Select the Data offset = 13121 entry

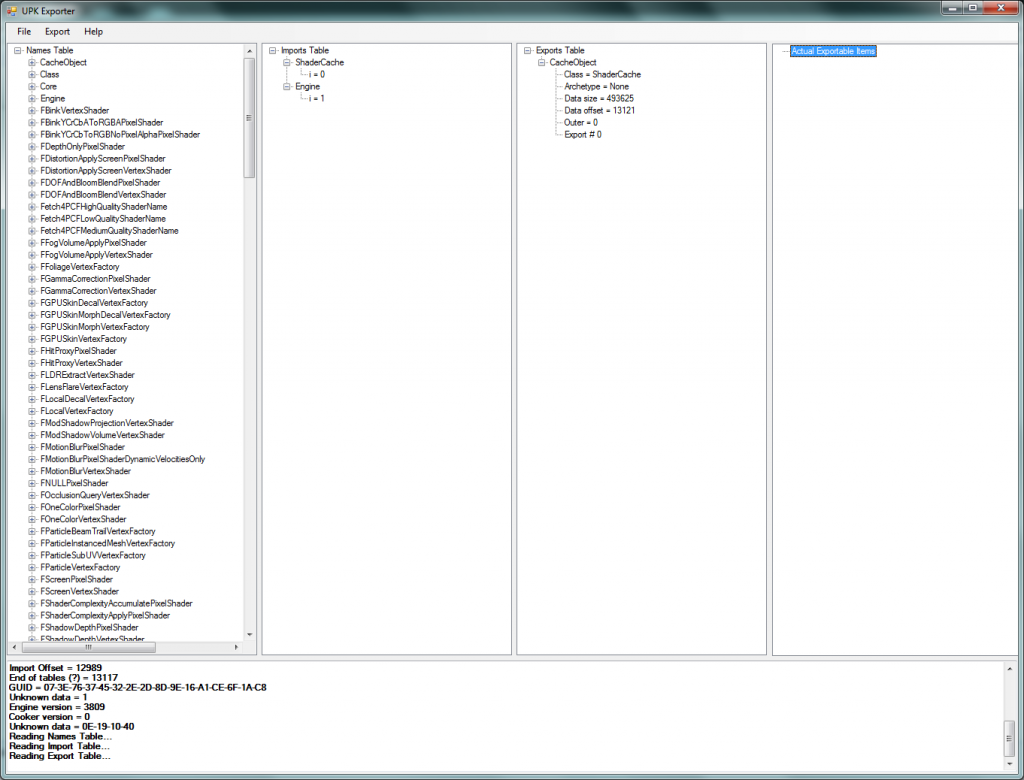pyautogui.click(x=600, y=110)
